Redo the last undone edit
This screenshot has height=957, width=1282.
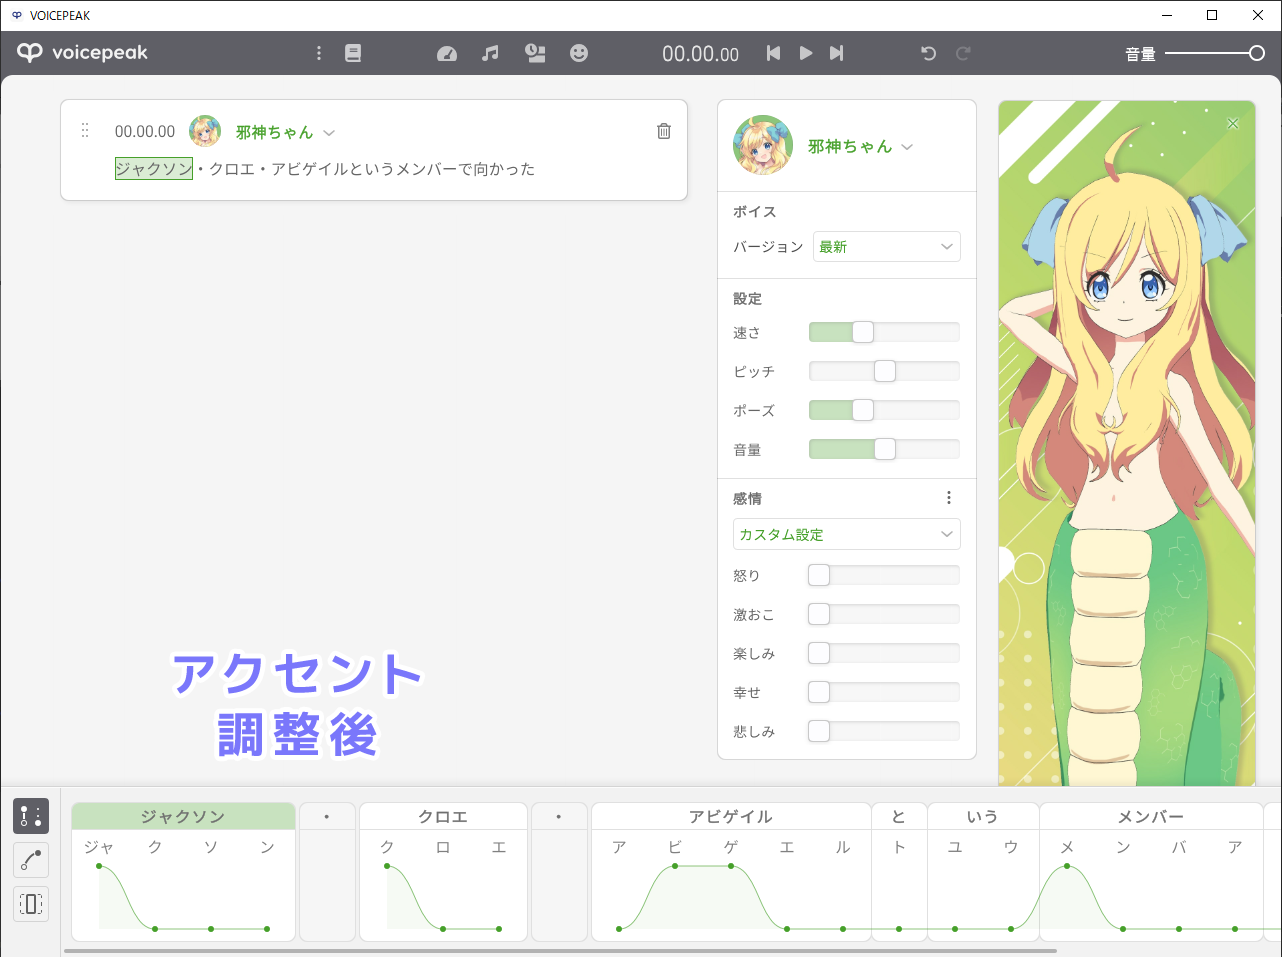(x=963, y=53)
